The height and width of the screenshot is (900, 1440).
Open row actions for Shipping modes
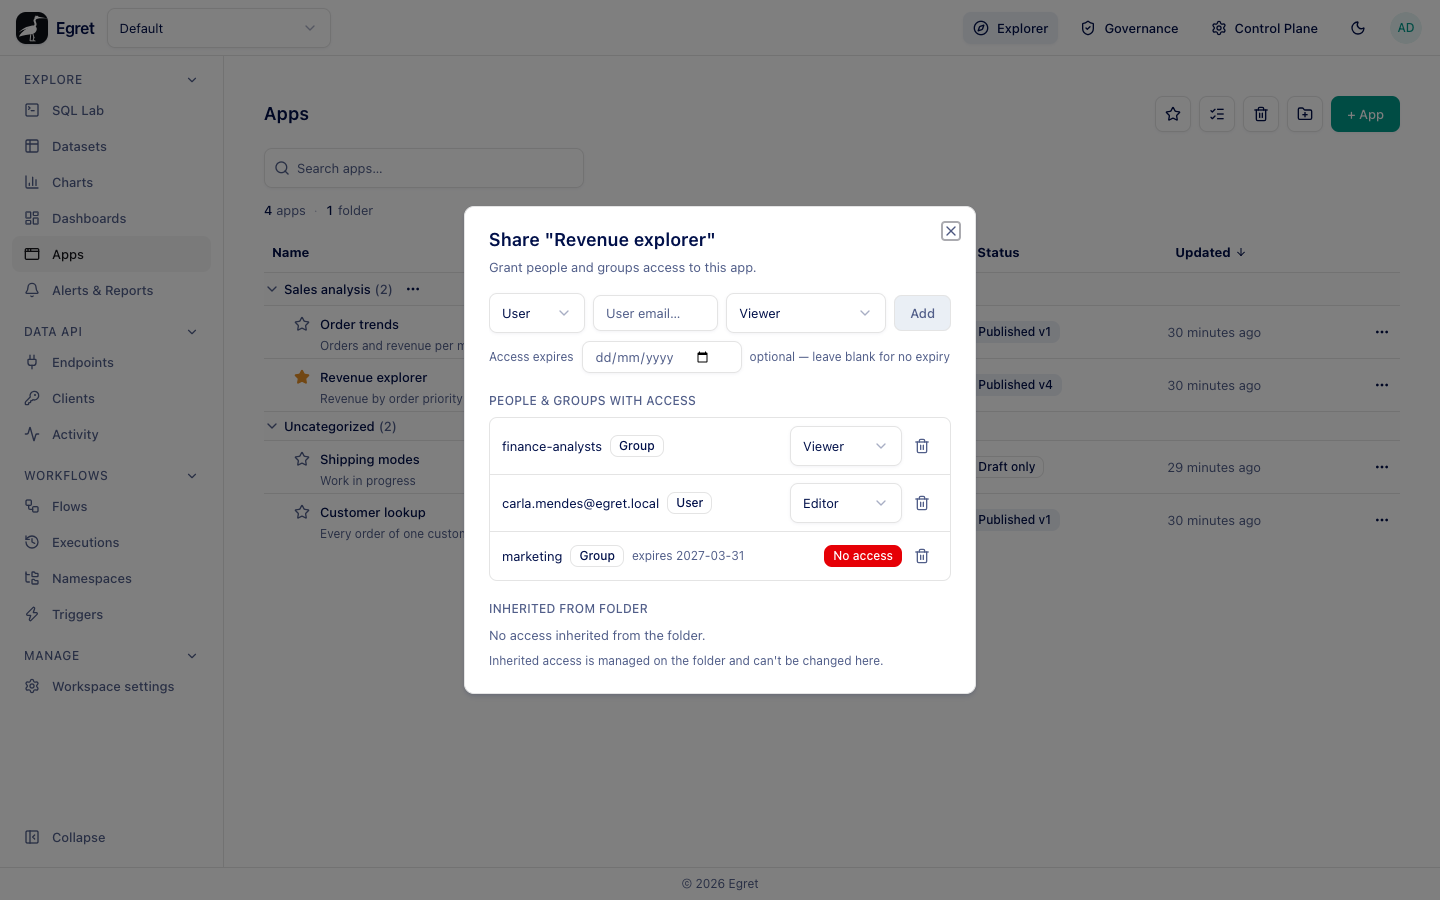[x=1382, y=467]
